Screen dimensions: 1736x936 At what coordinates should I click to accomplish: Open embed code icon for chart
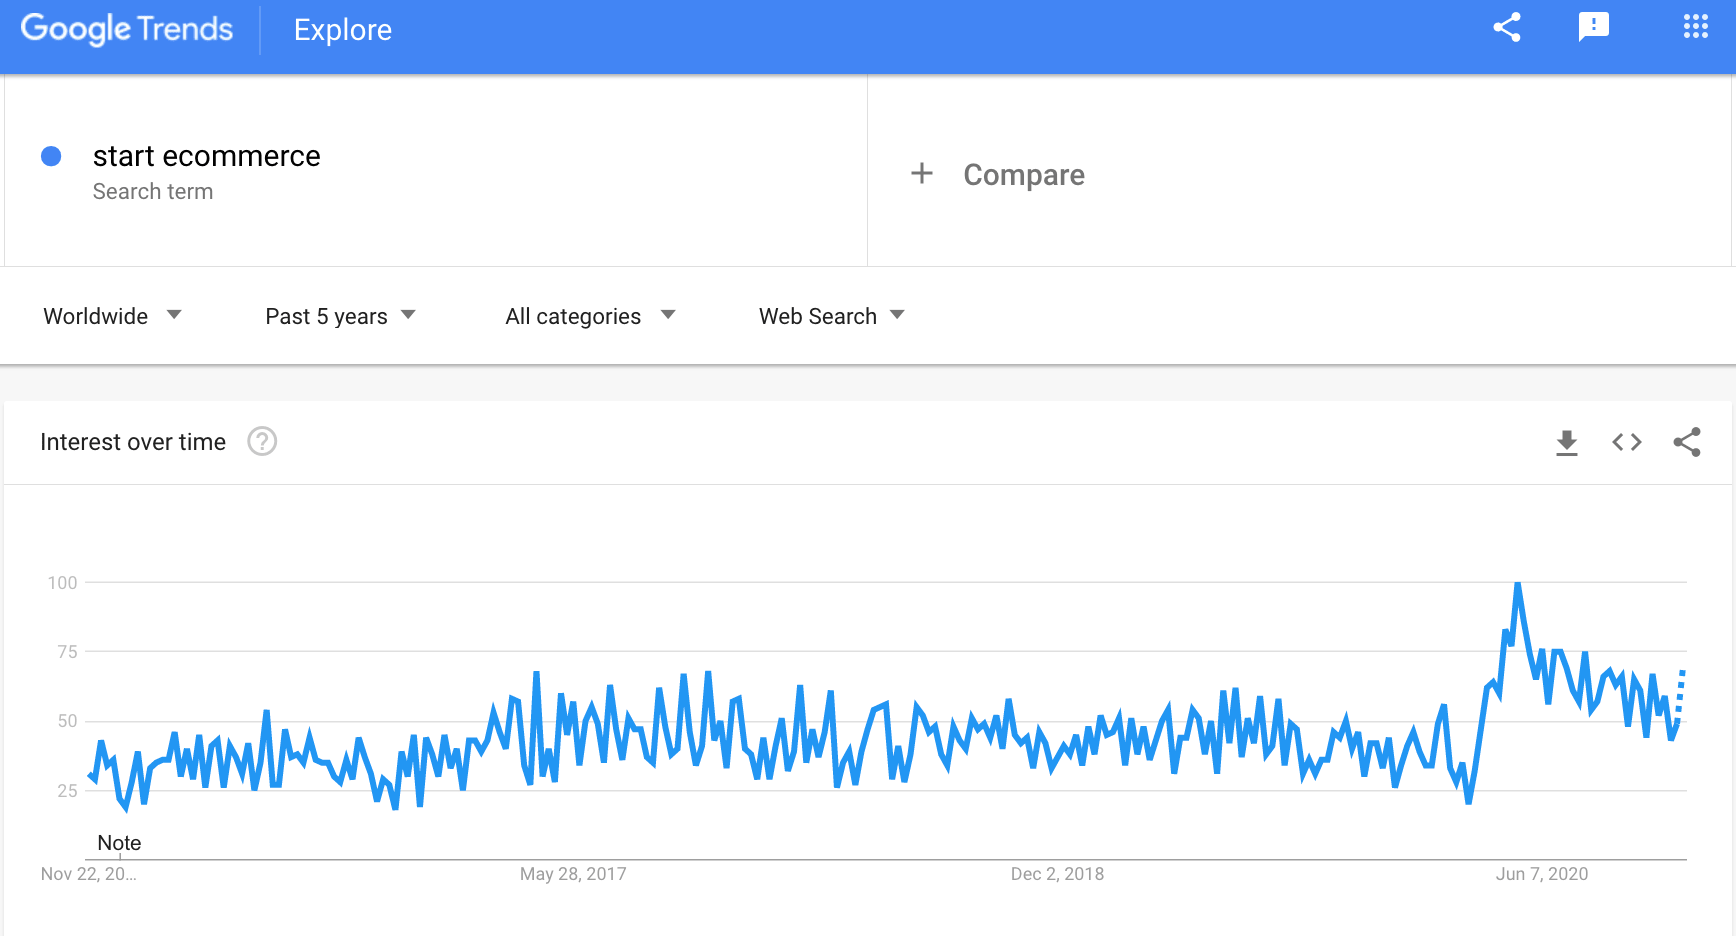click(1627, 442)
